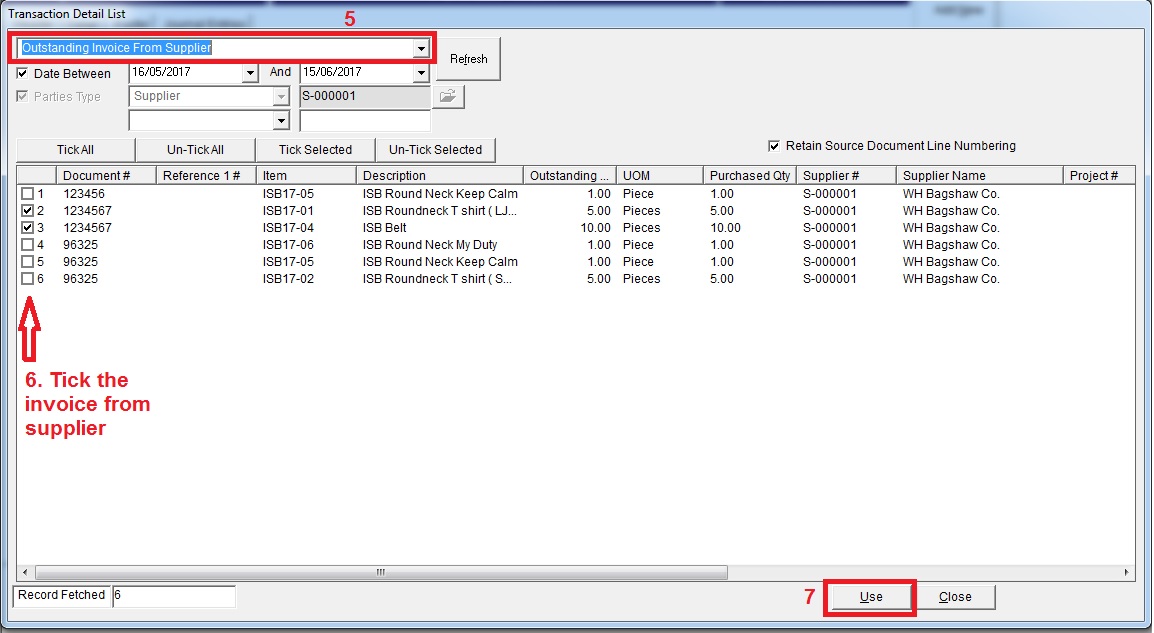Click the Record Fetched value field
This screenshot has height=633, width=1154.
173,596
